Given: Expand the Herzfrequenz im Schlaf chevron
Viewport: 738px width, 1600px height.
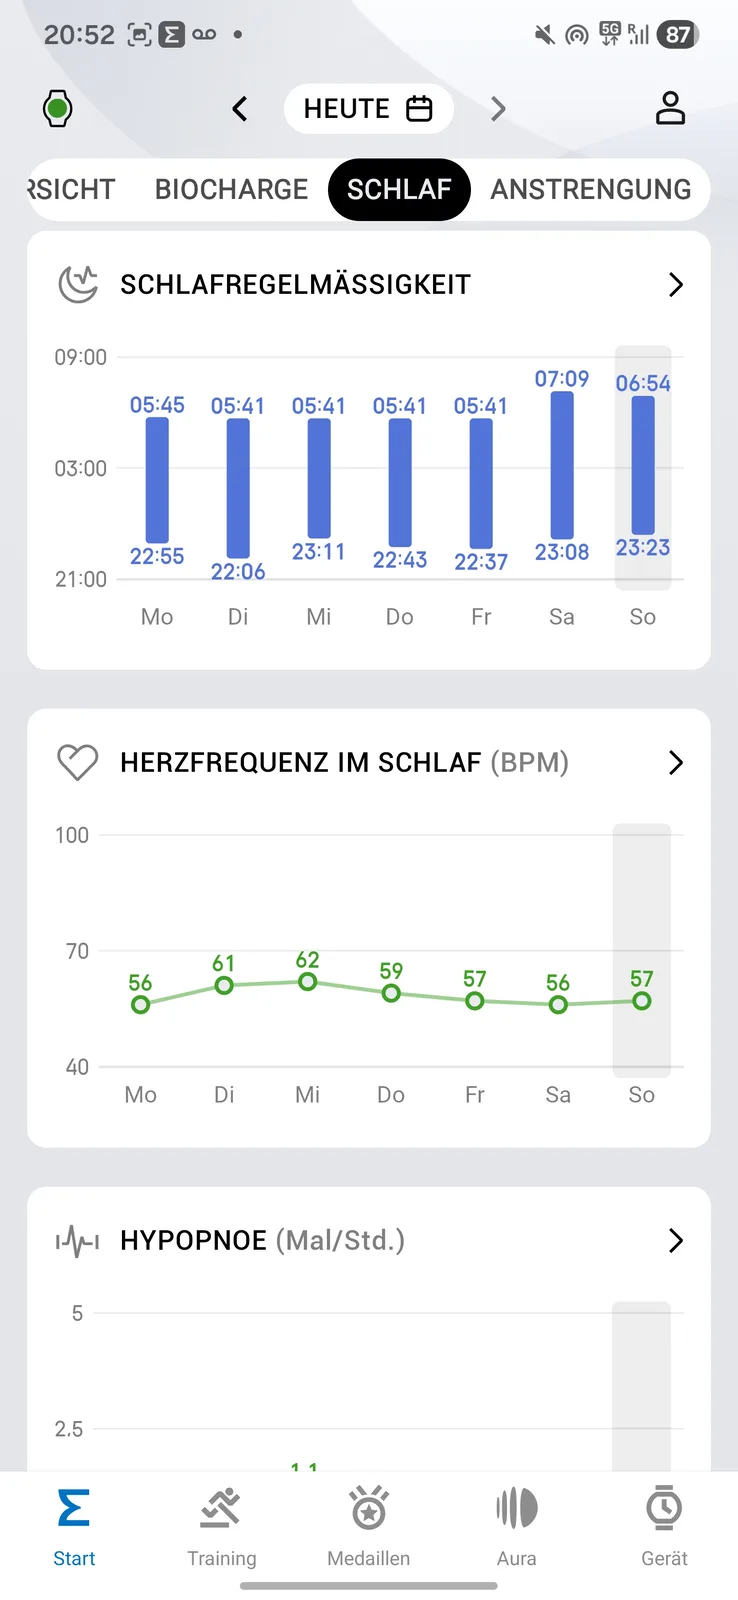Looking at the screenshot, I should (676, 763).
